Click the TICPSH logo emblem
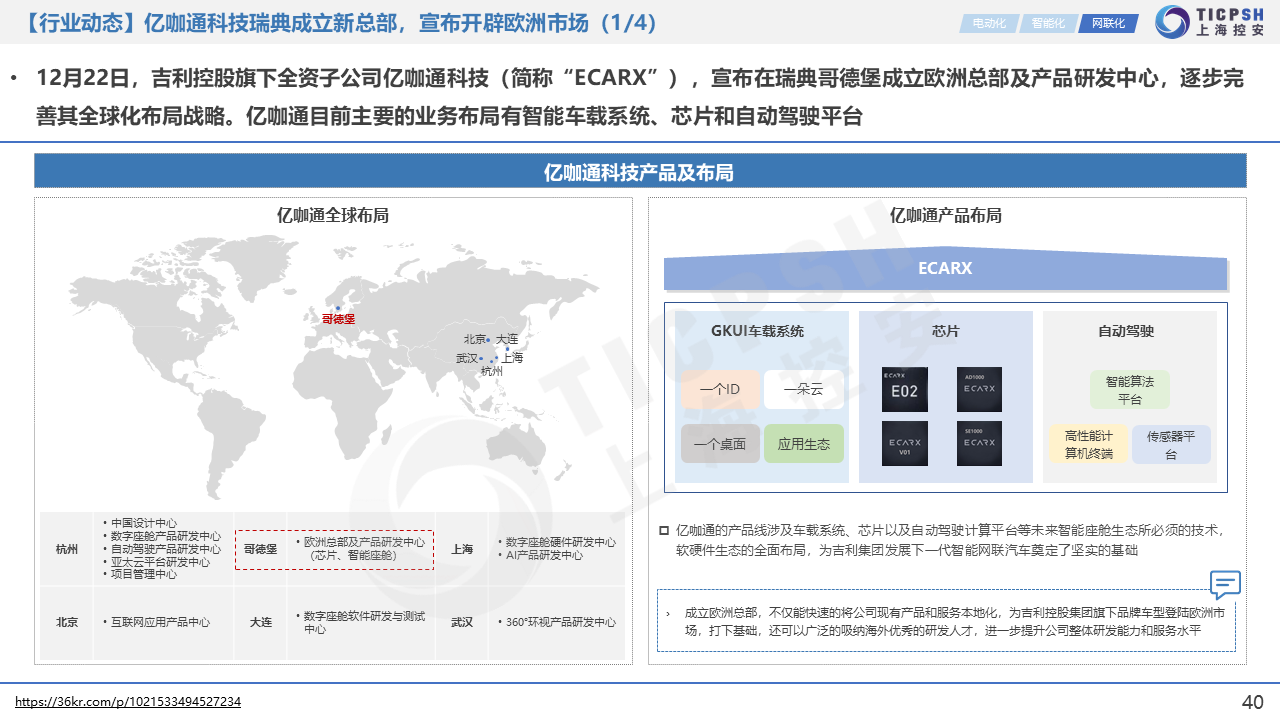This screenshot has width=1280, height=720. click(1173, 23)
